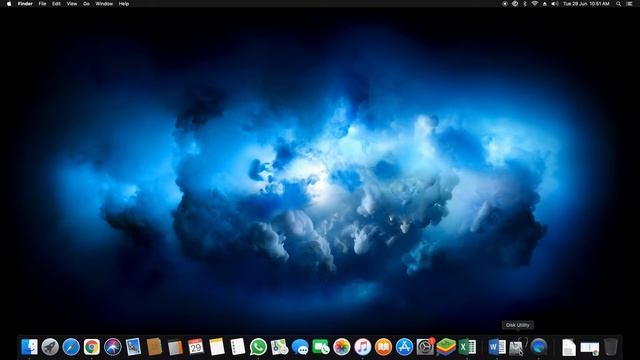Open the Finder application menu
This screenshot has width=640, height=360.
pos(25,4)
